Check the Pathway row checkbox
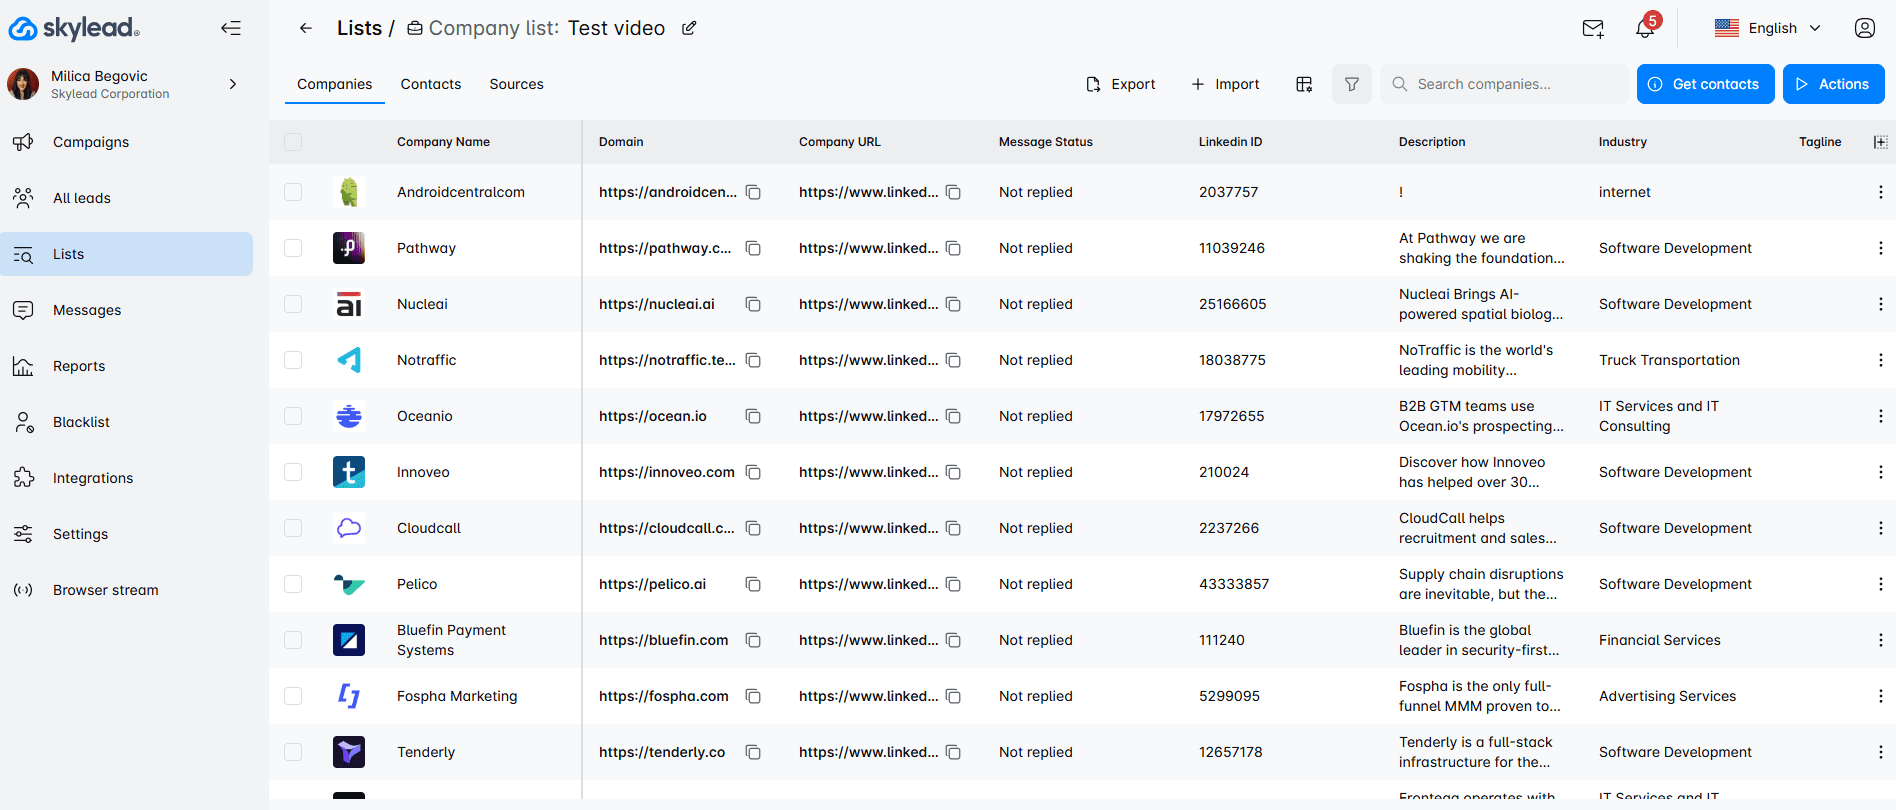The width and height of the screenshot is (1896, 810). (x=293, y=248)
